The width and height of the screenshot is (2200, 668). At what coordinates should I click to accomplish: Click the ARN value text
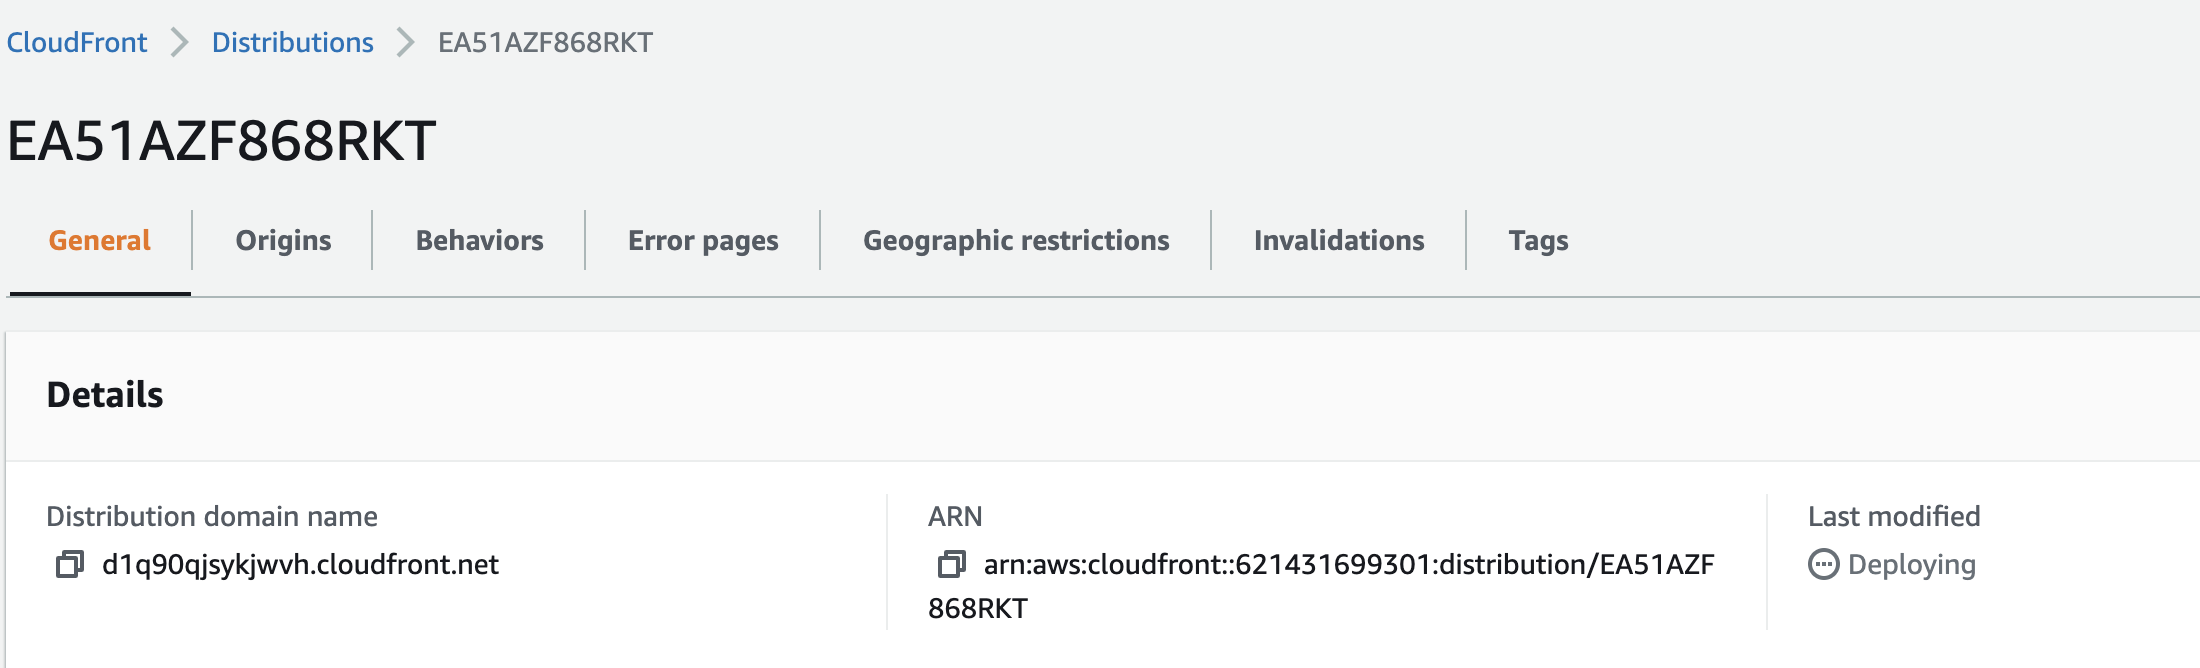click(x=1350, y=563)
